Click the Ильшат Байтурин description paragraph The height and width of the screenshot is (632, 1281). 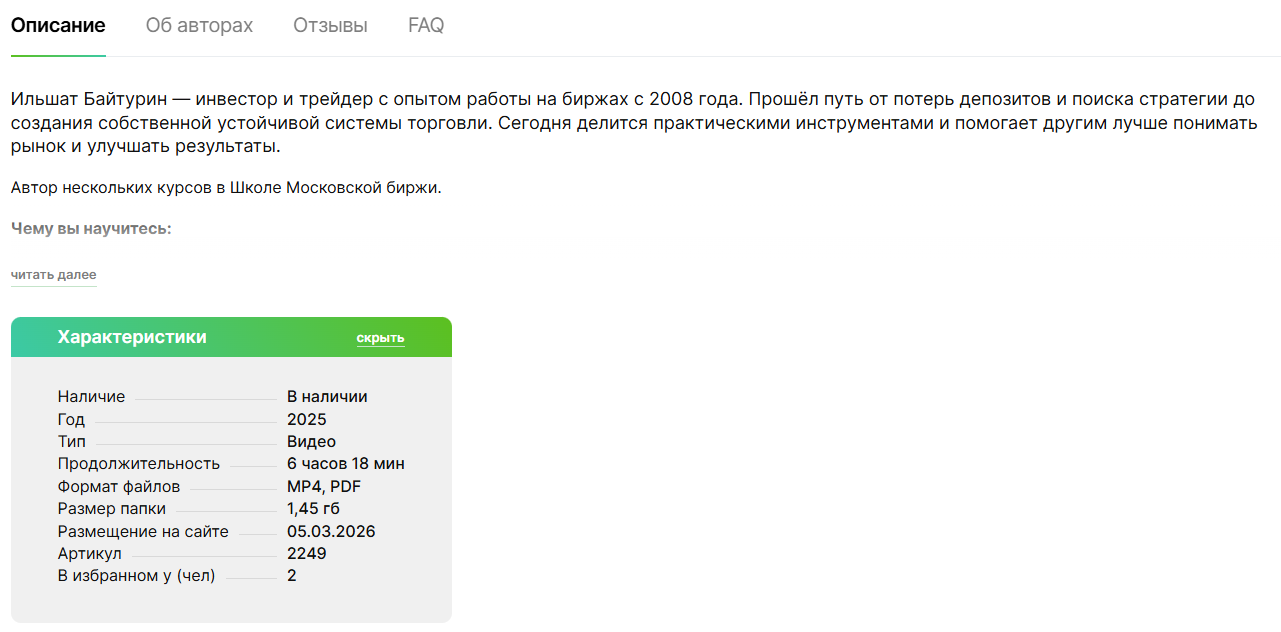(632, 123)
